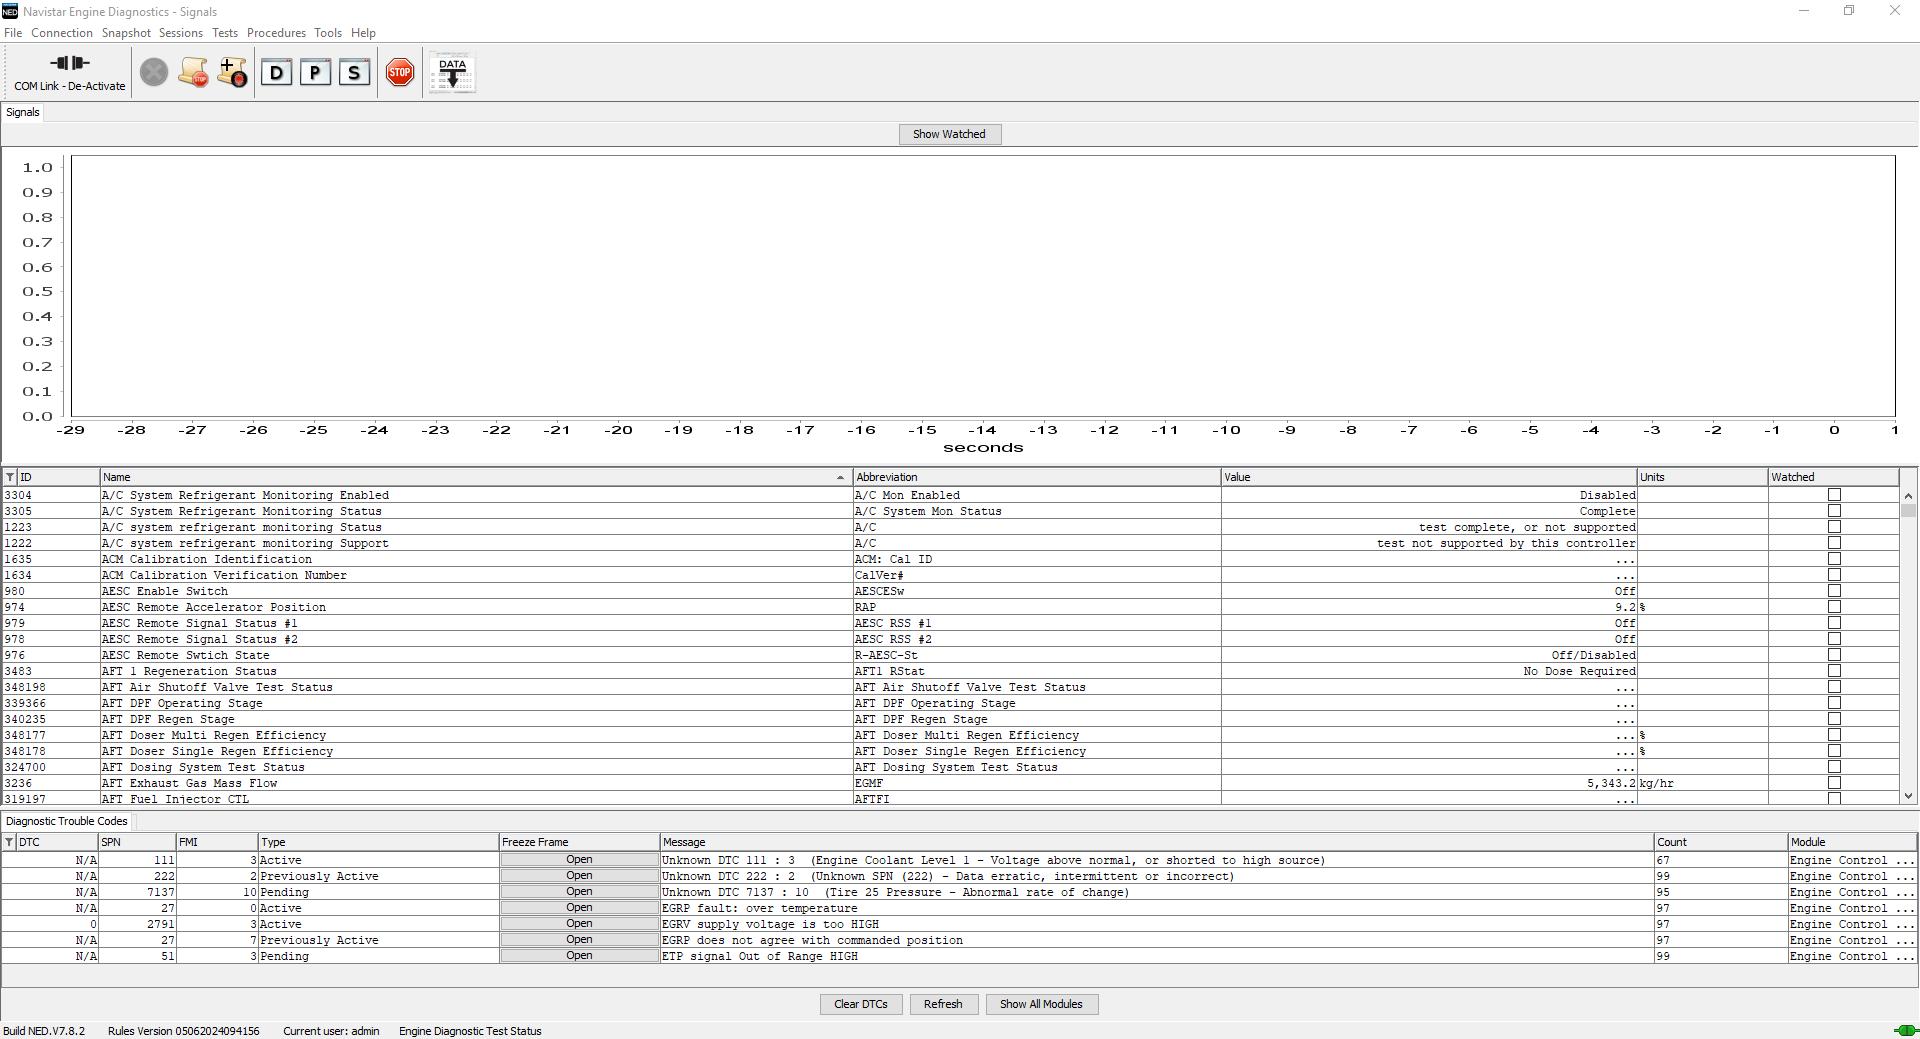Click the red STOP sign icon
This screenshot has width=1920, height=1039.
[399, 72]
